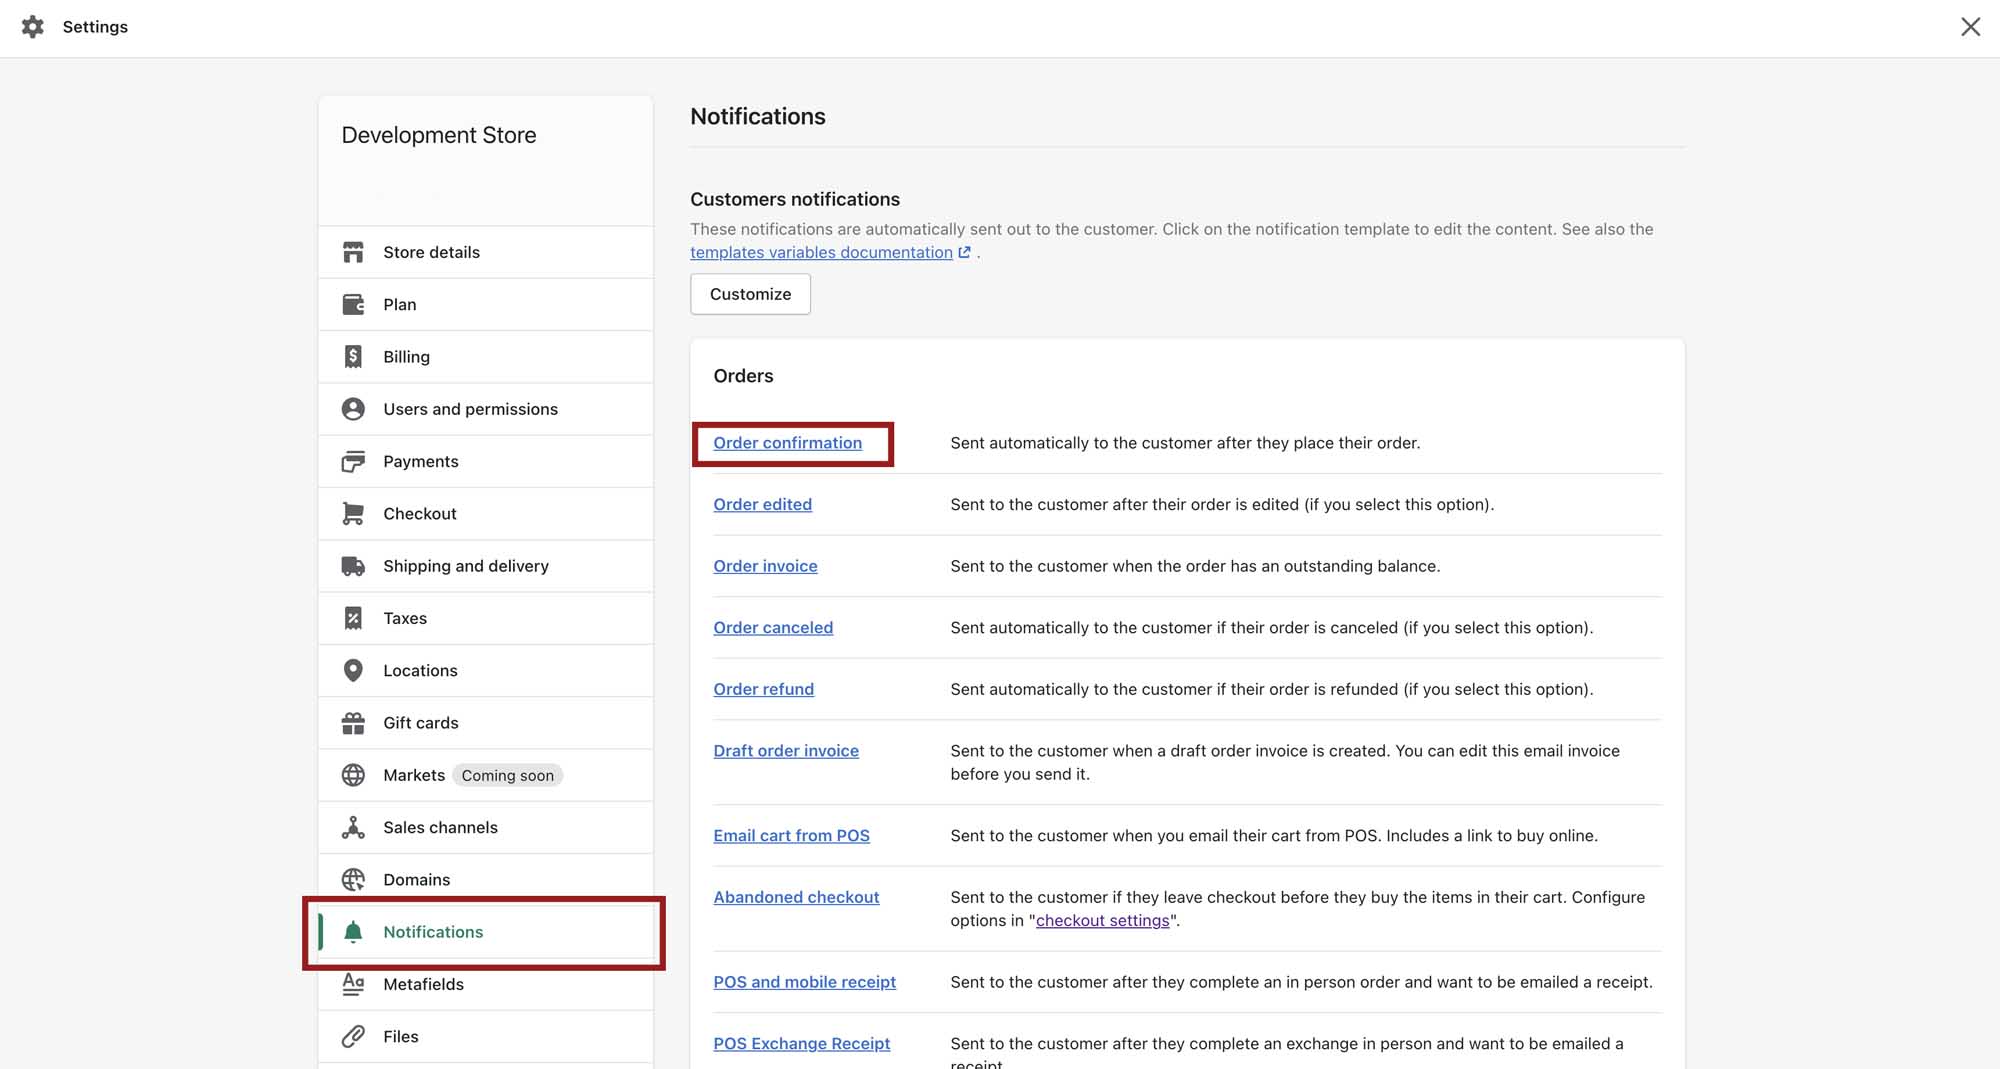Open Locations settings
This screenshot has height=1069, width=2000.
[486, 670]
